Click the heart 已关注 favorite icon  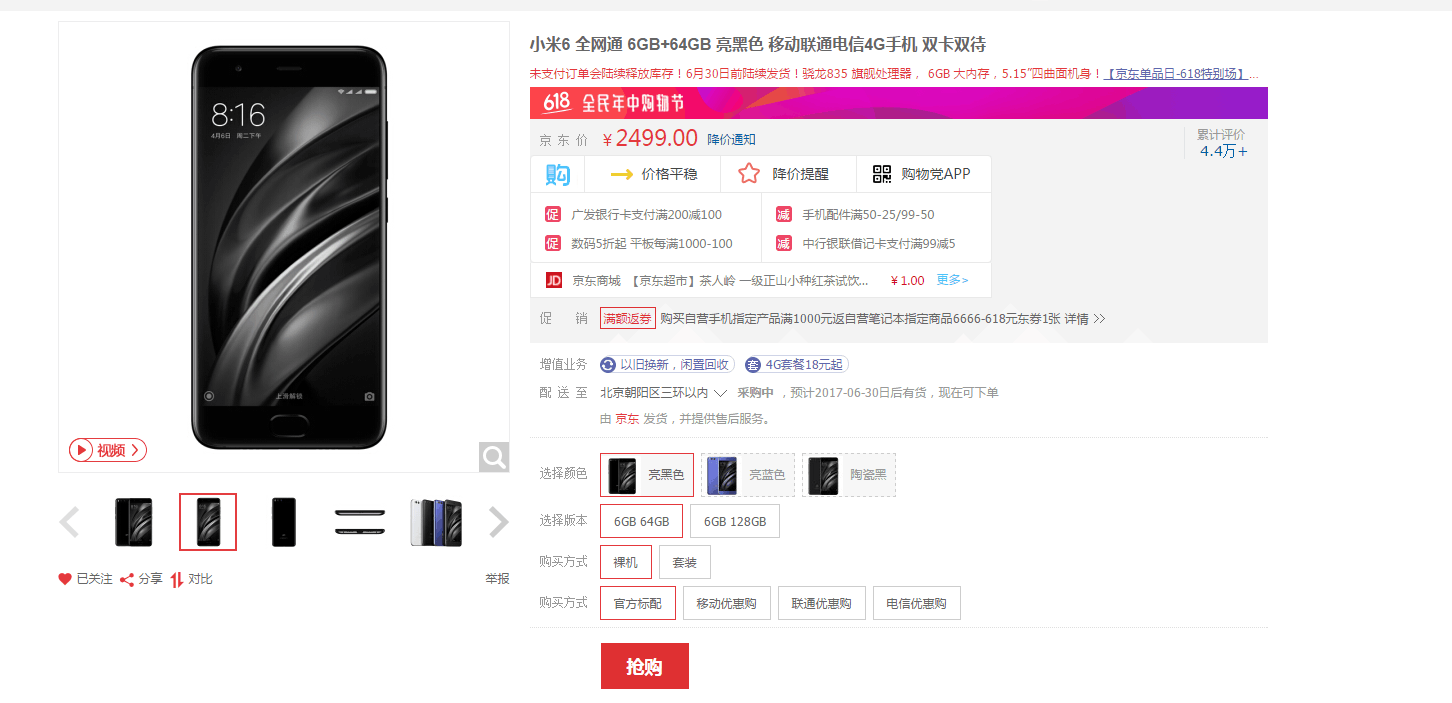(x=65, y=579)
